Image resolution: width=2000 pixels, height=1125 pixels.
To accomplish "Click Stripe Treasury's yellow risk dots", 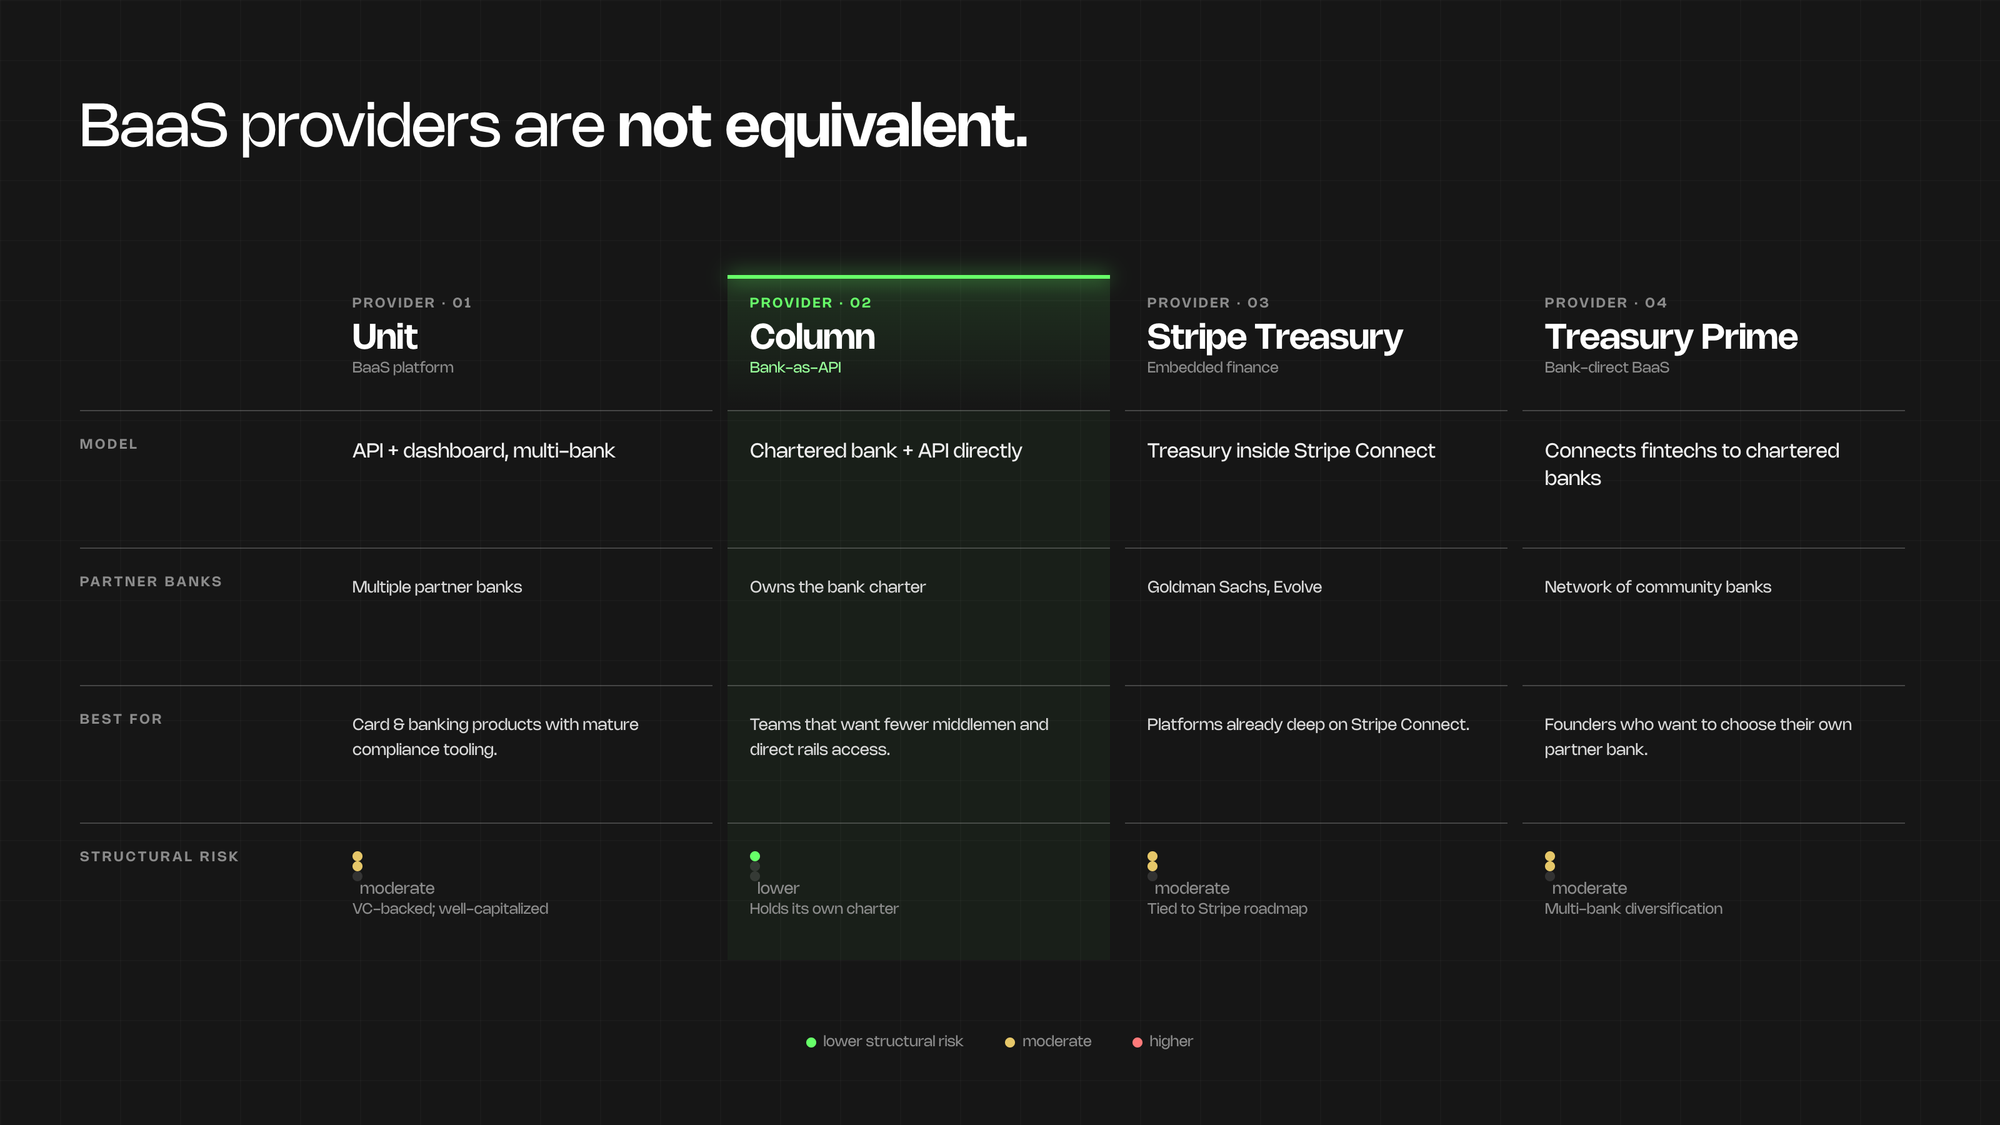I will 1152,862.
